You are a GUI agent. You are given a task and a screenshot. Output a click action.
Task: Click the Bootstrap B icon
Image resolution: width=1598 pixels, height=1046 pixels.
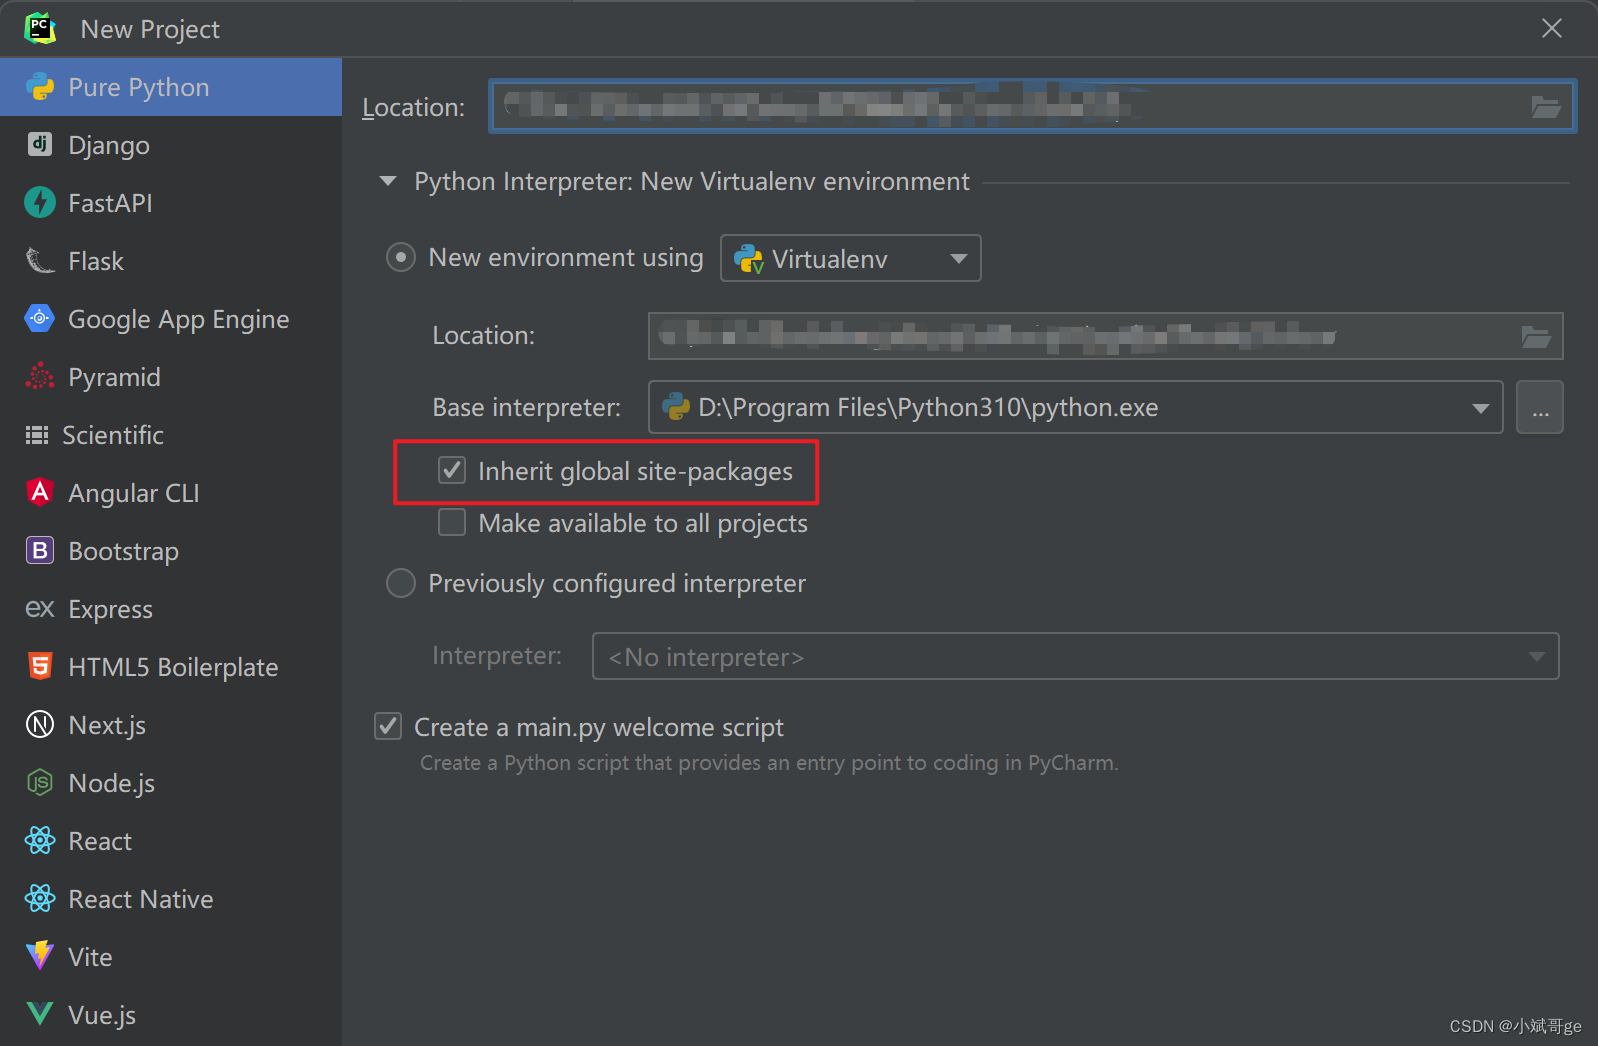coord(40,550)
